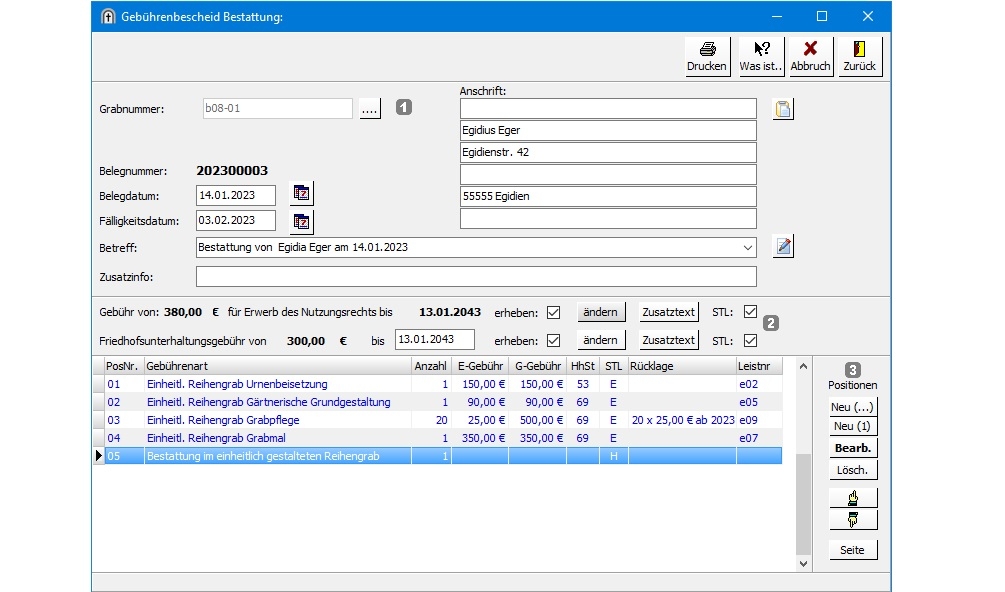
Task: Expand the Betreff dropdown list
Action: (x=748, y=247)
